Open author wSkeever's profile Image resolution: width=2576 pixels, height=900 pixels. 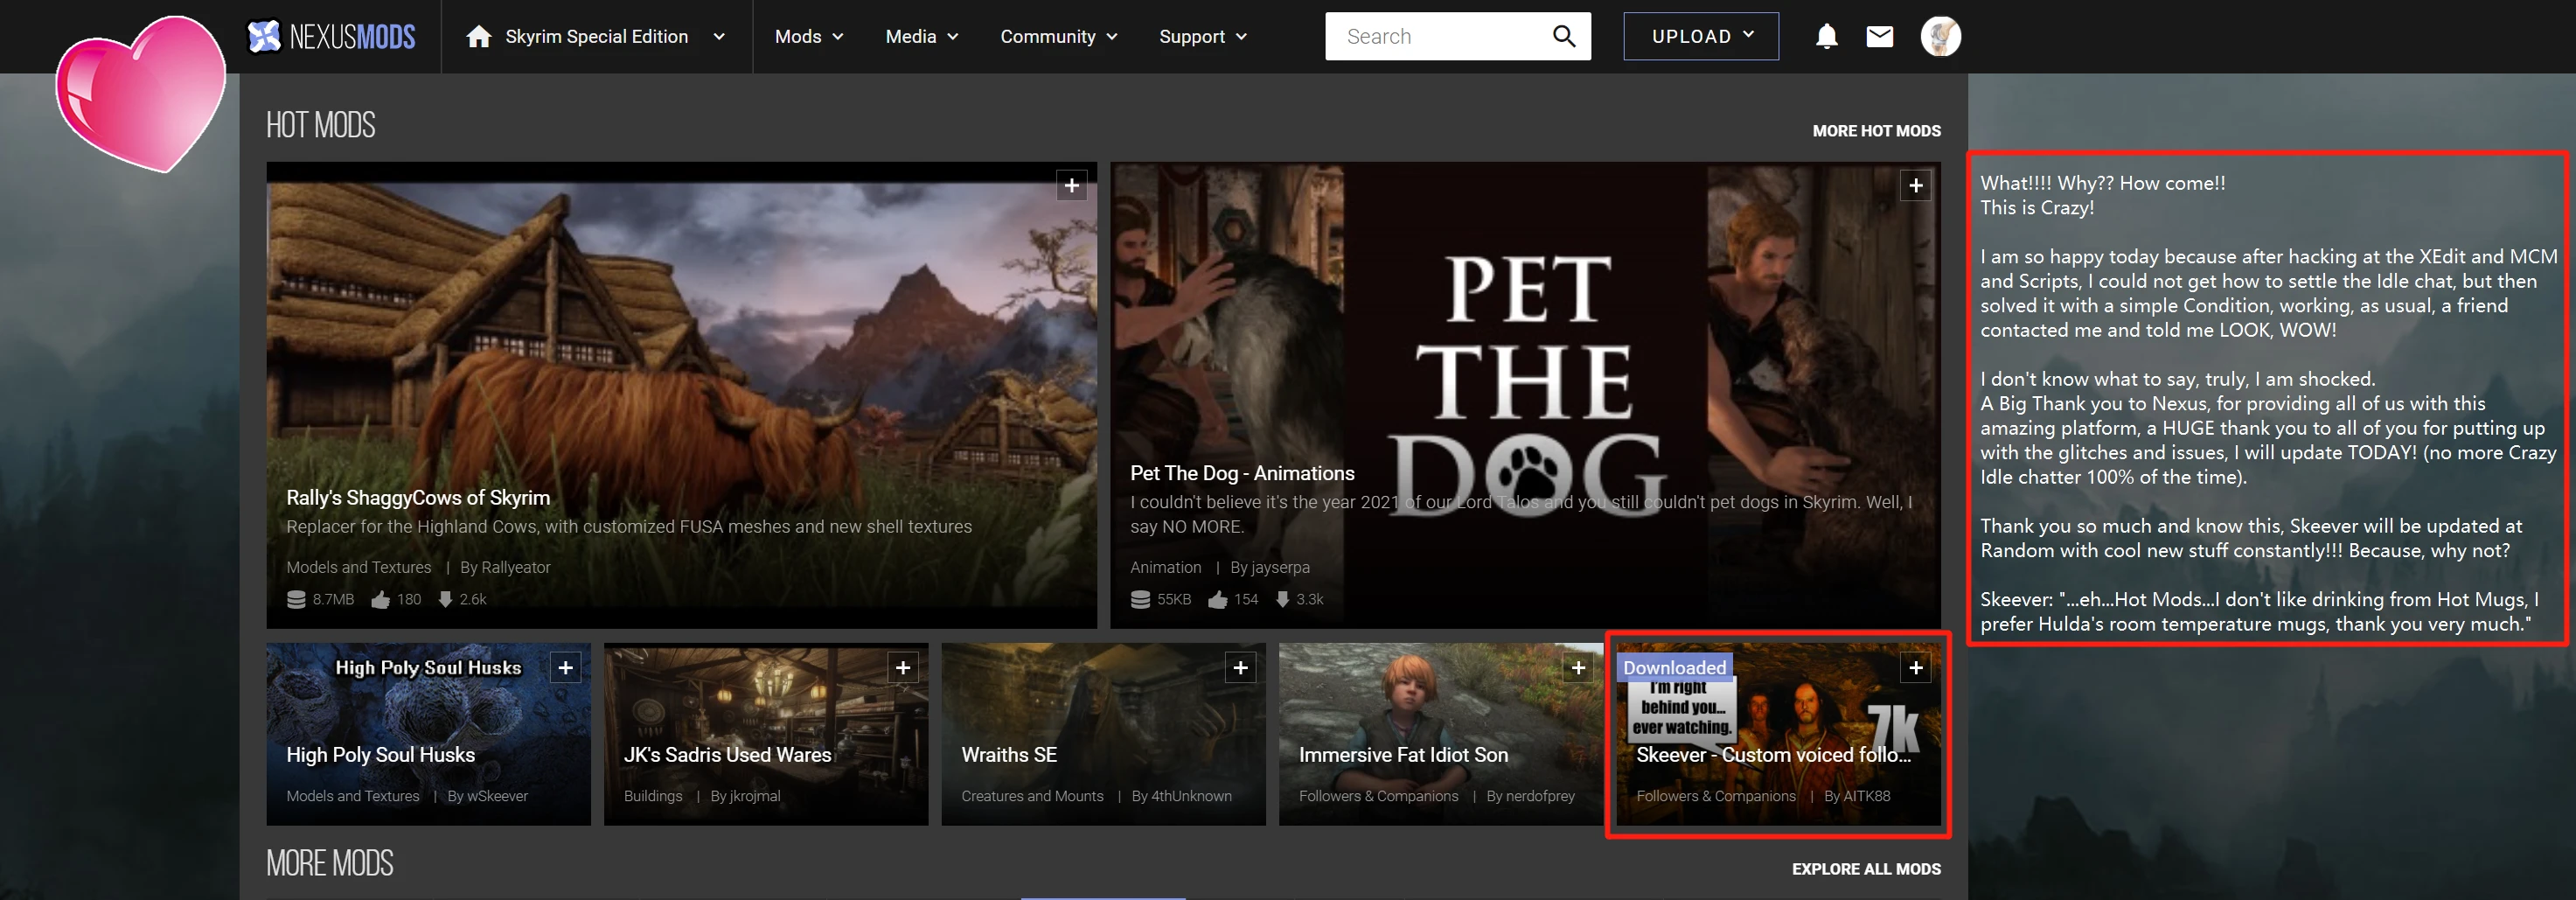[x=497, y=796]
